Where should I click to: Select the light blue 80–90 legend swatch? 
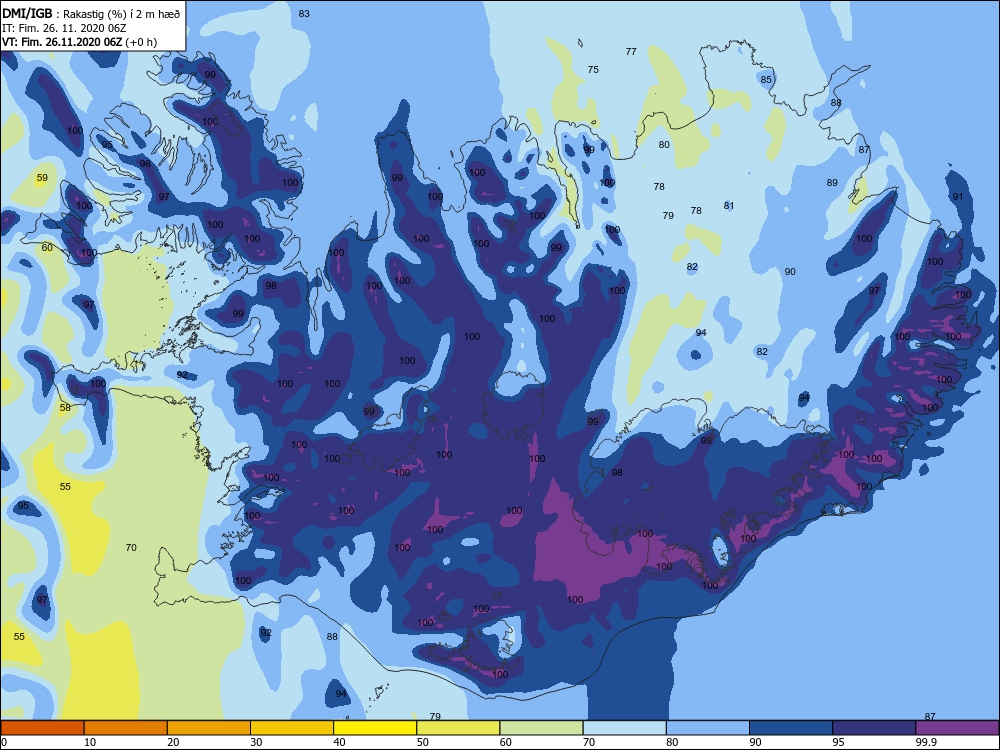708,728
